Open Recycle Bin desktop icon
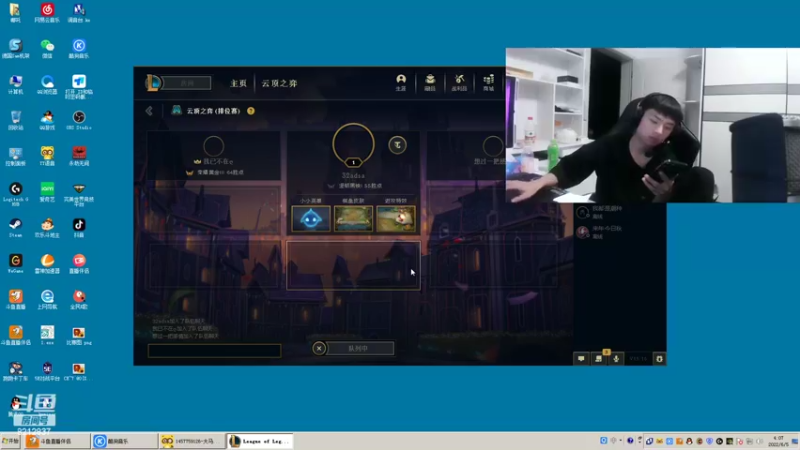This screenshot has height=450, width=800. (15, 120)
